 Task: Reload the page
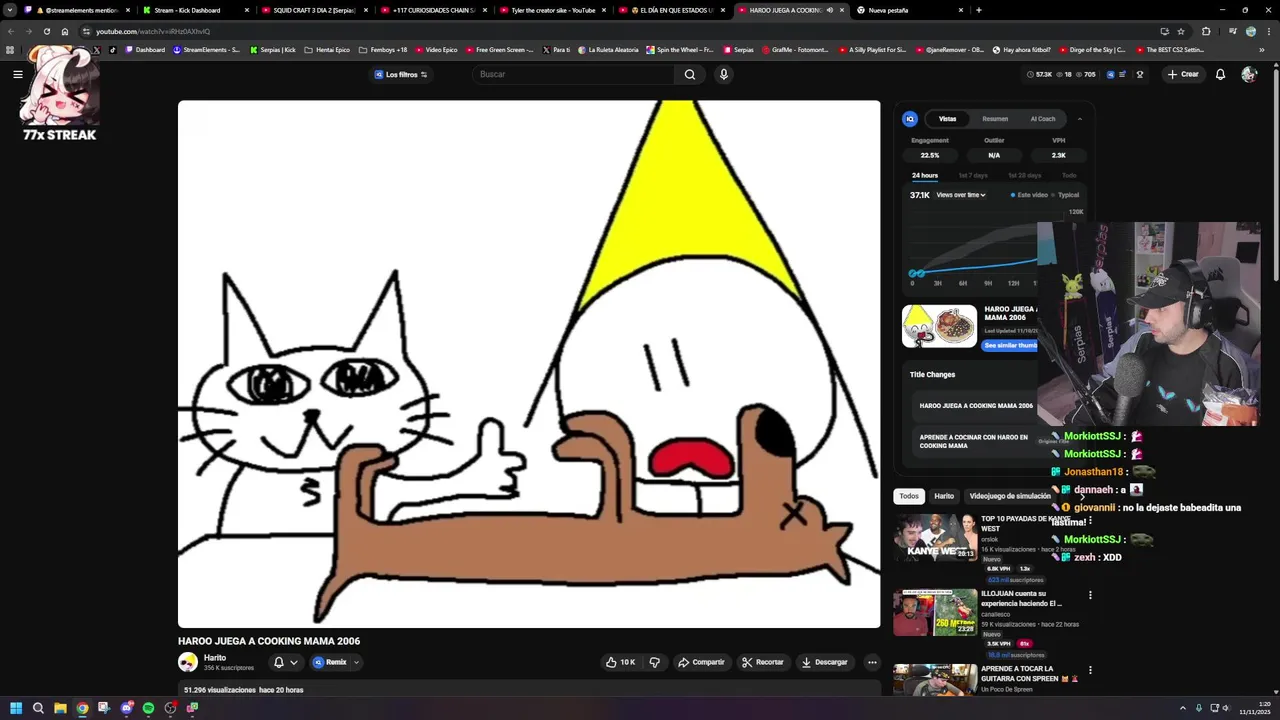pyautogui.click(x=46, y=31)
